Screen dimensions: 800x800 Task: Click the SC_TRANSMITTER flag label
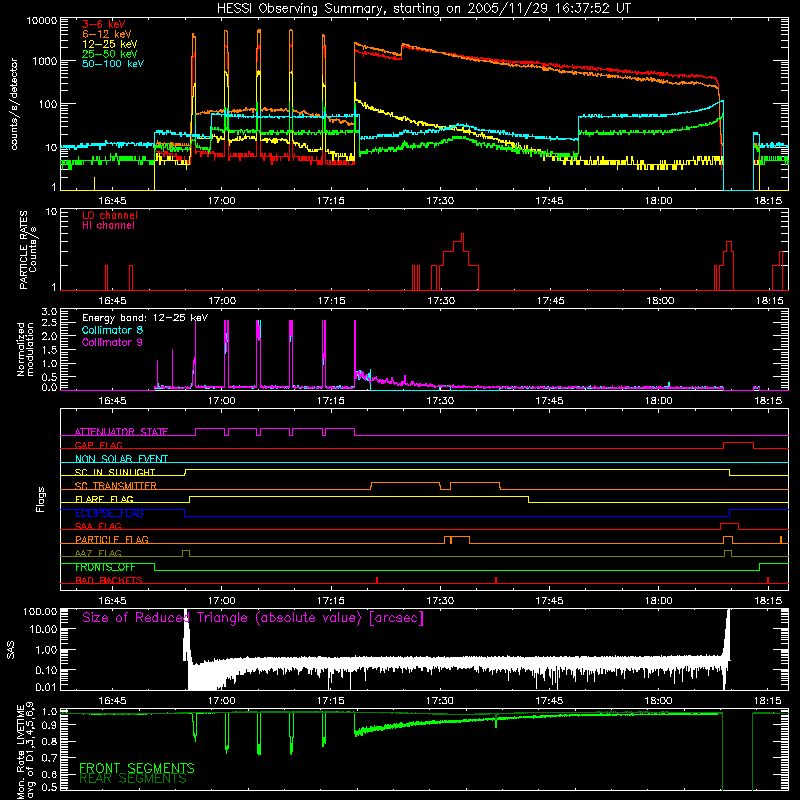pos(116,486)
